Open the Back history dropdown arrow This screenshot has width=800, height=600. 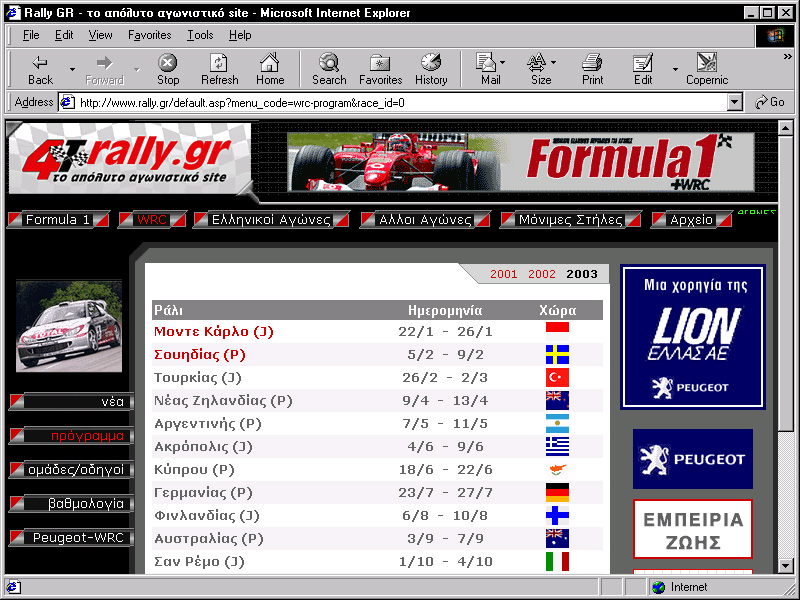[x=72, y=70]
